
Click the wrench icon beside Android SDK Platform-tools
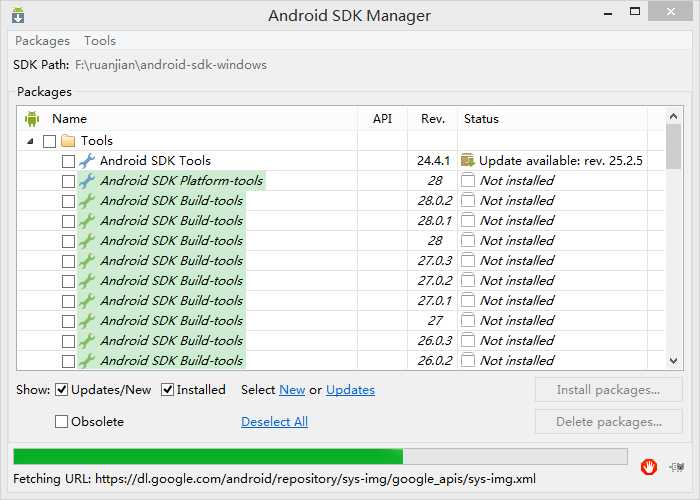87,181
